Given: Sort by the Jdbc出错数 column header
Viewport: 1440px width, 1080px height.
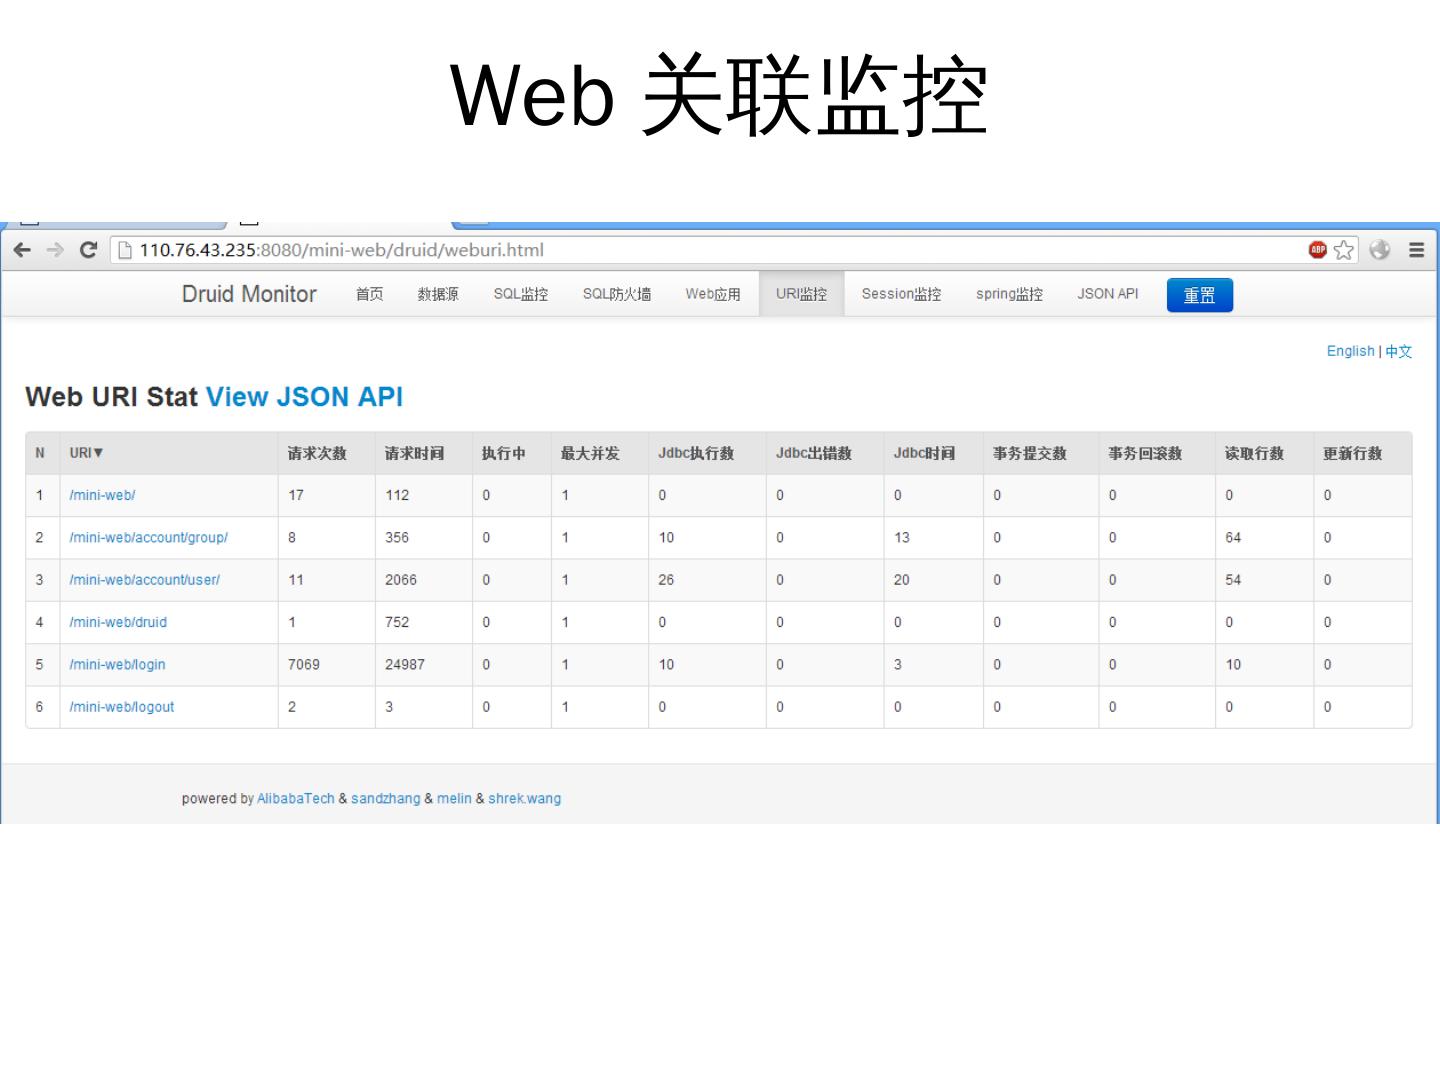Looking at the screenshot, I should click(x=825, y=453).
